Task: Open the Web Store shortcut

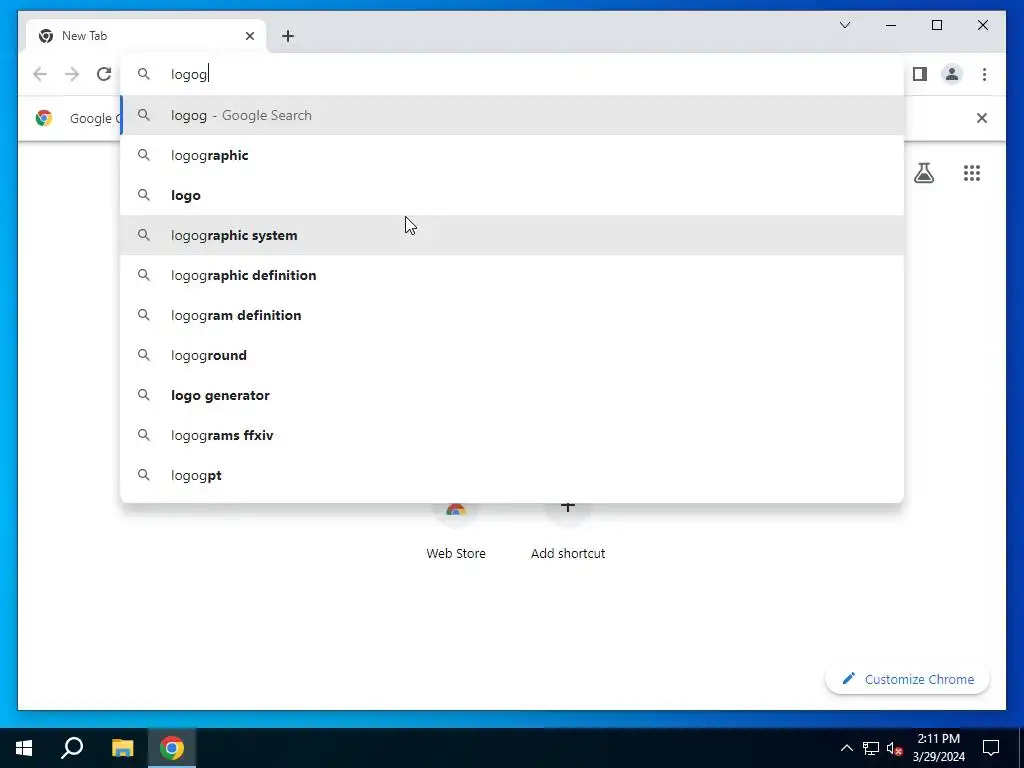Action: coord(456,532)
